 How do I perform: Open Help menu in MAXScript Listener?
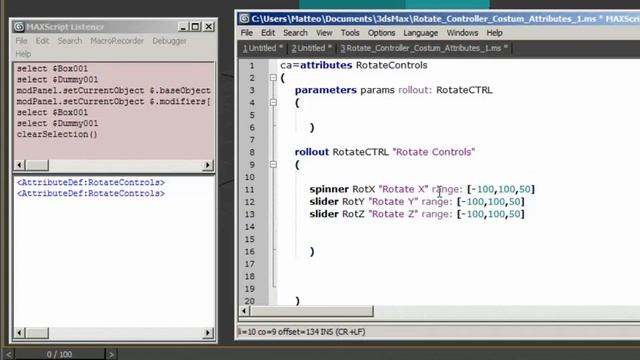[x=23, y=54]
